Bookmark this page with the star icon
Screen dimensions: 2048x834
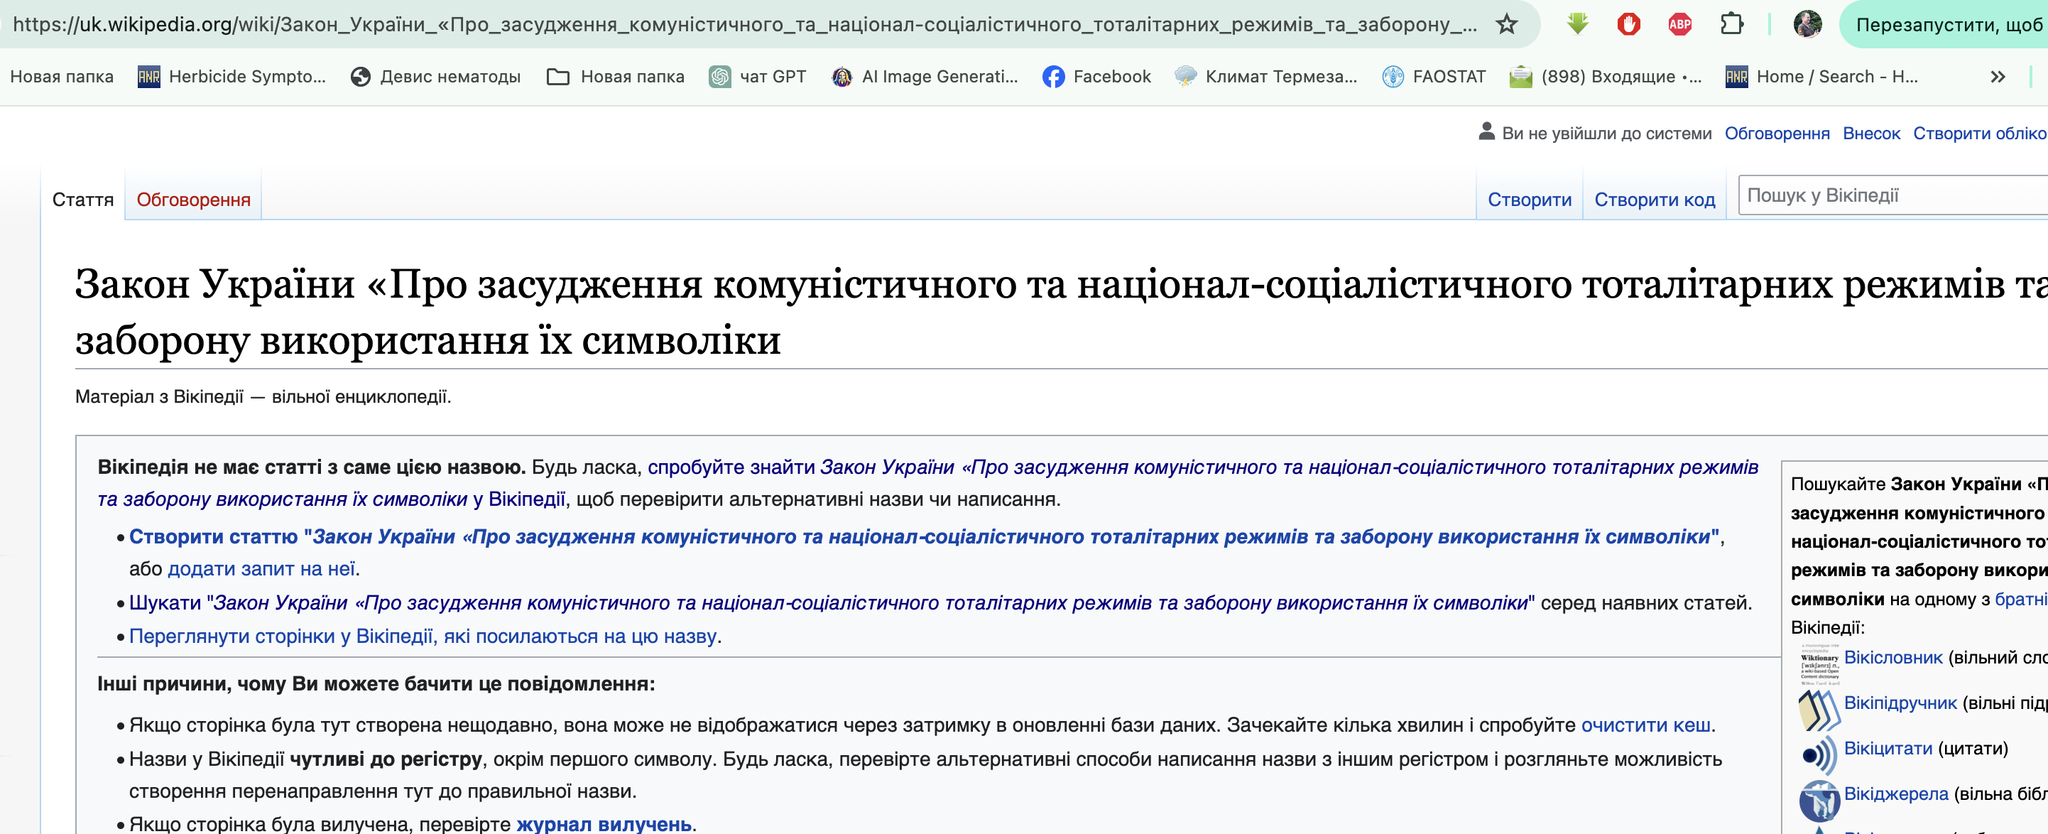point(1506,24)
